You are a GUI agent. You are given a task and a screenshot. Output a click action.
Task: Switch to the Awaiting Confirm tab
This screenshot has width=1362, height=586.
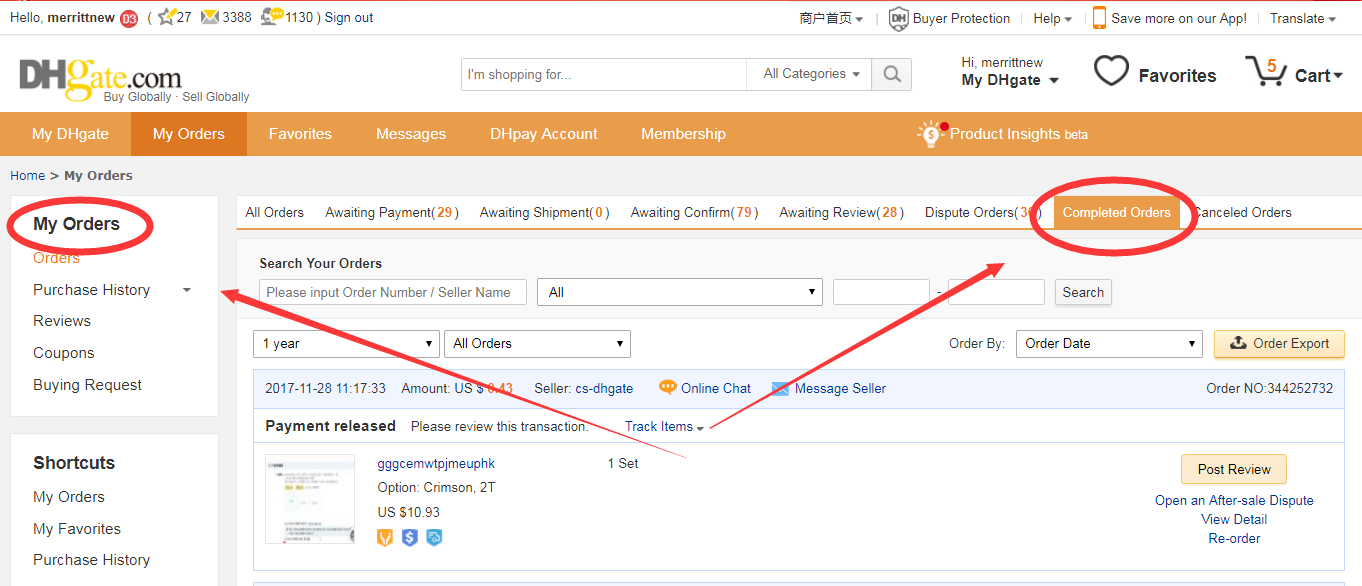tap(694, 212)
